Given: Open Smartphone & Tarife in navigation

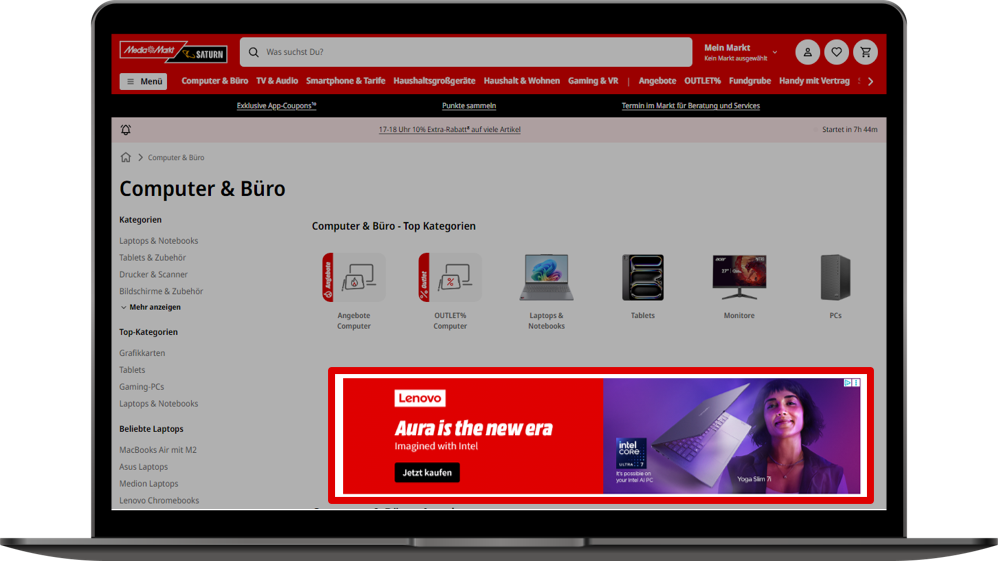Looking at the screenshot, I should (345, 81).
